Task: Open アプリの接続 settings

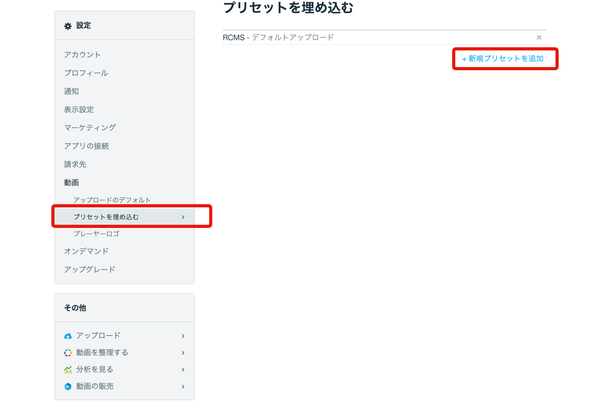Action: (x=86, y=146)
